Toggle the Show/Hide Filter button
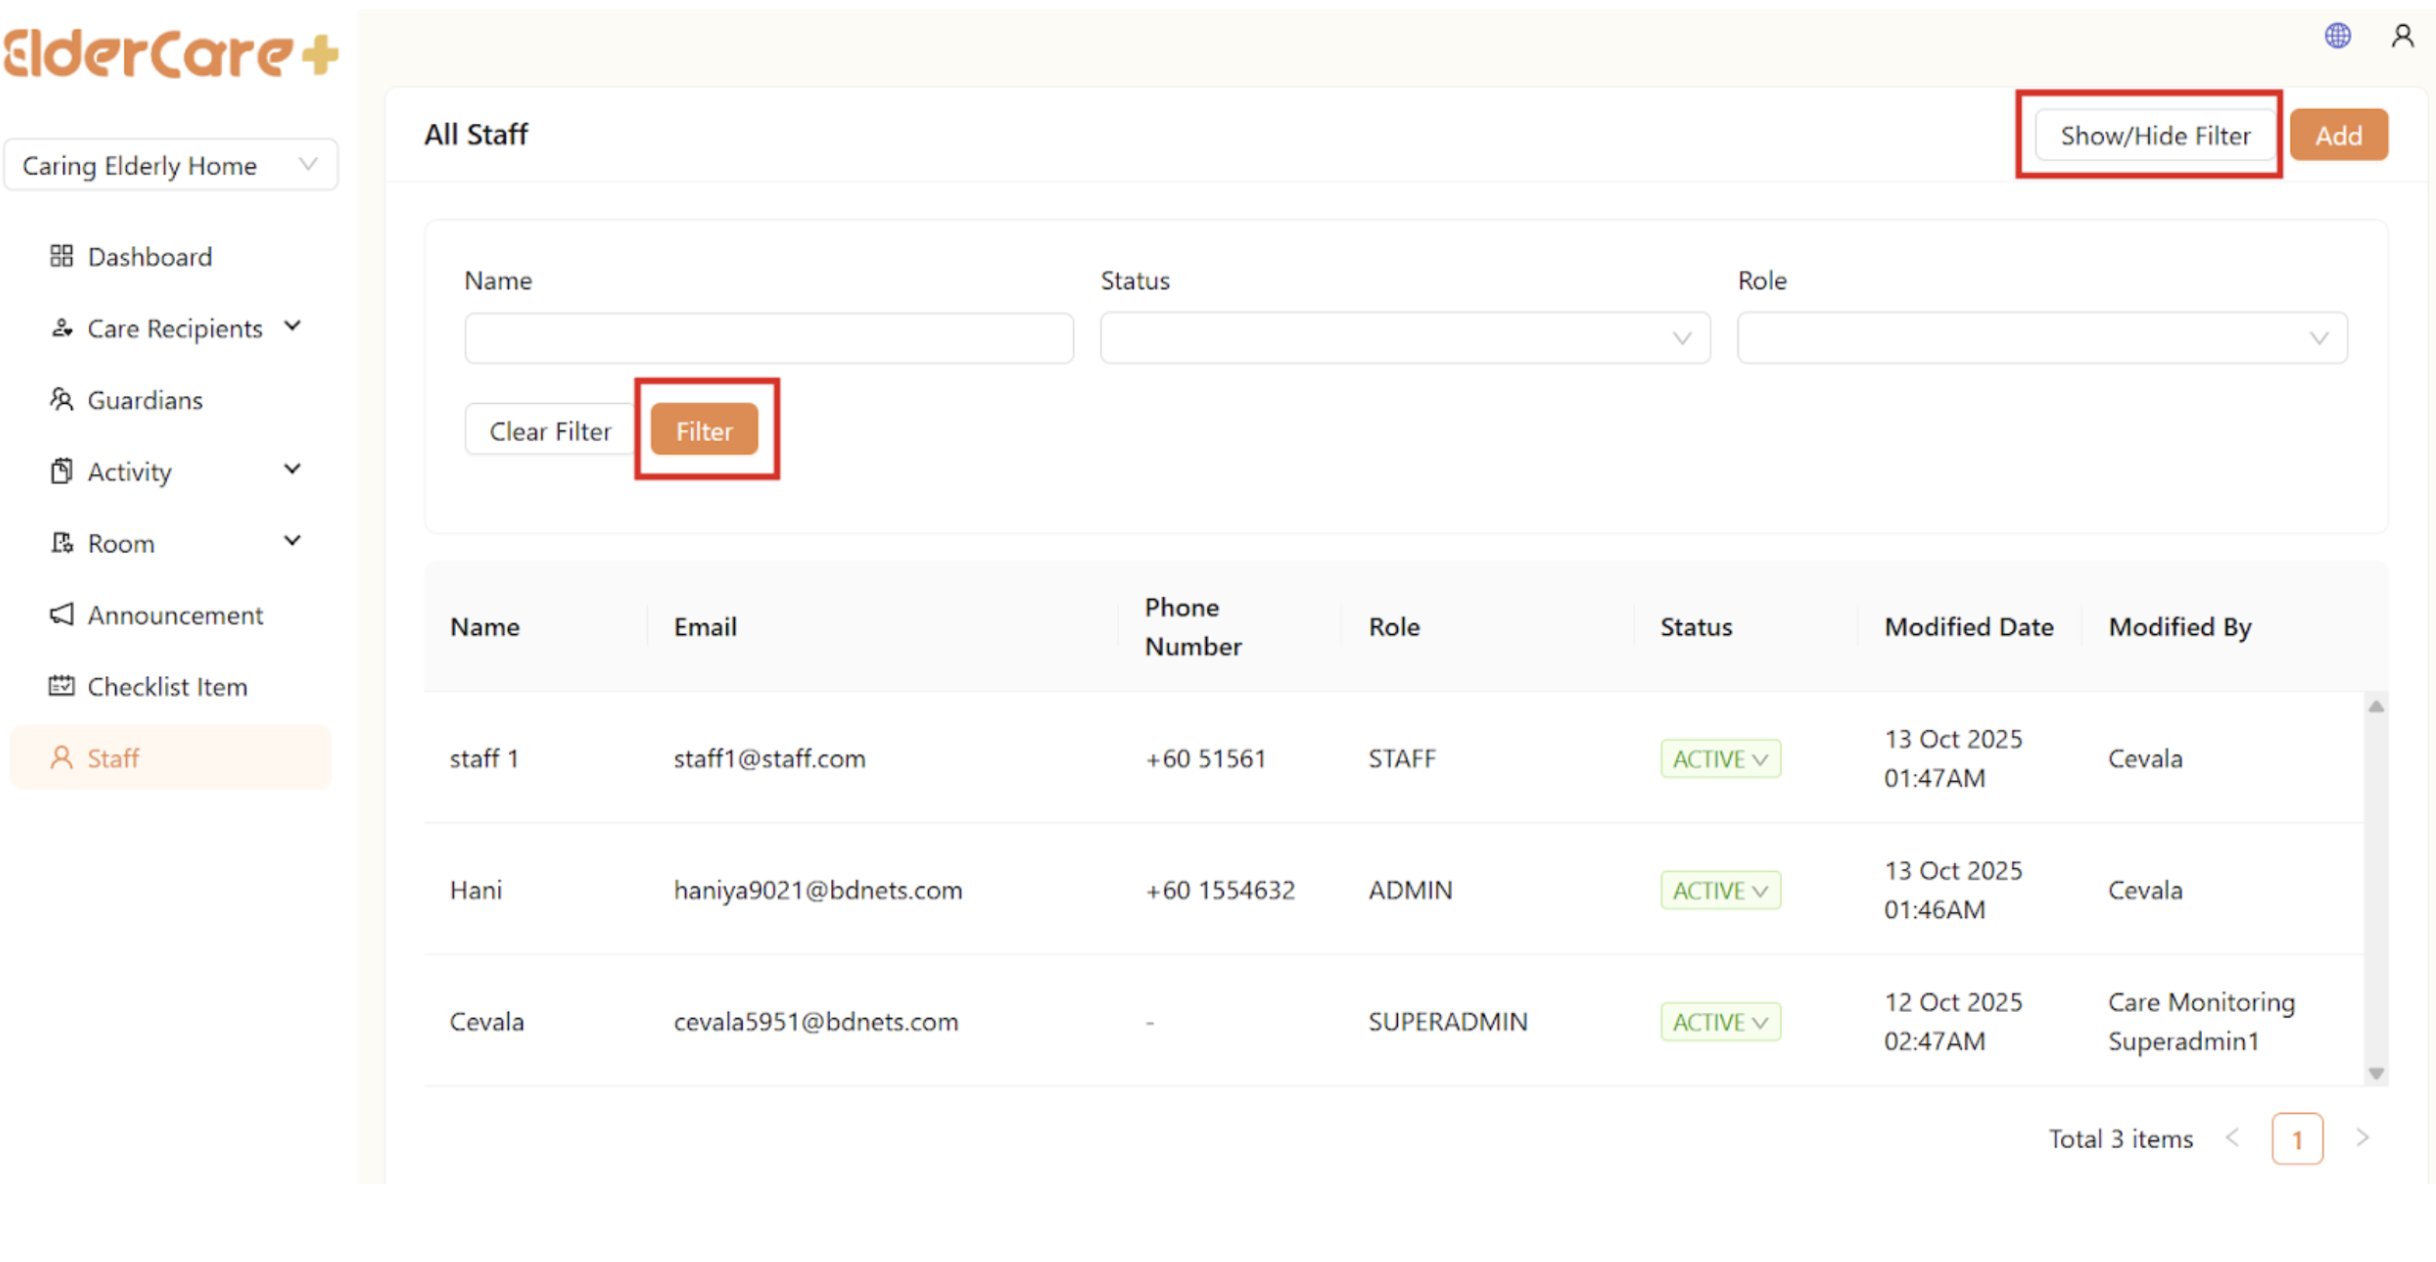The height and width of the screenshot is (1262, 2436). 2154,135
